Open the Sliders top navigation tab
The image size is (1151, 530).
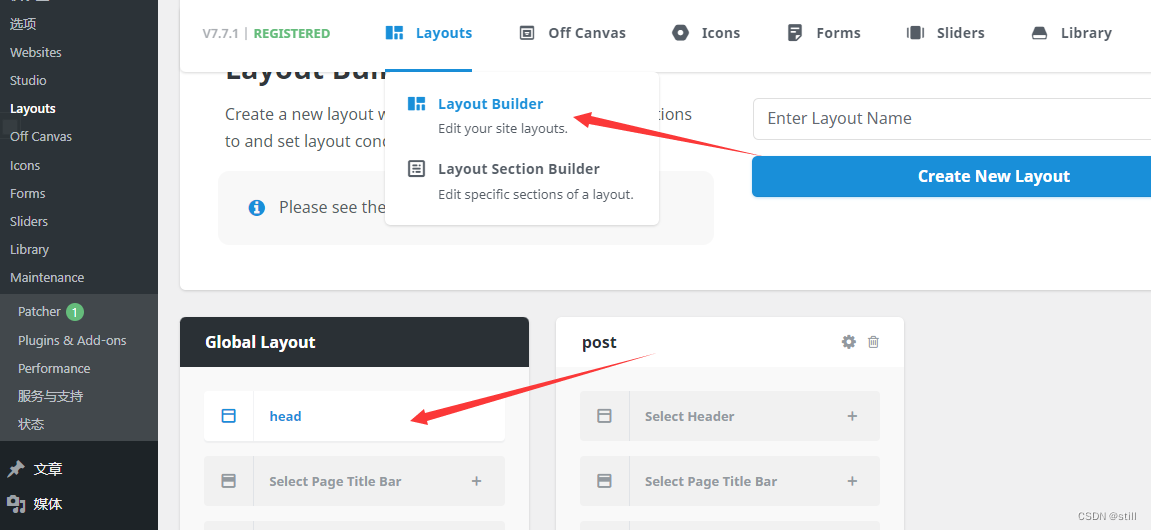tap(945, 33)
